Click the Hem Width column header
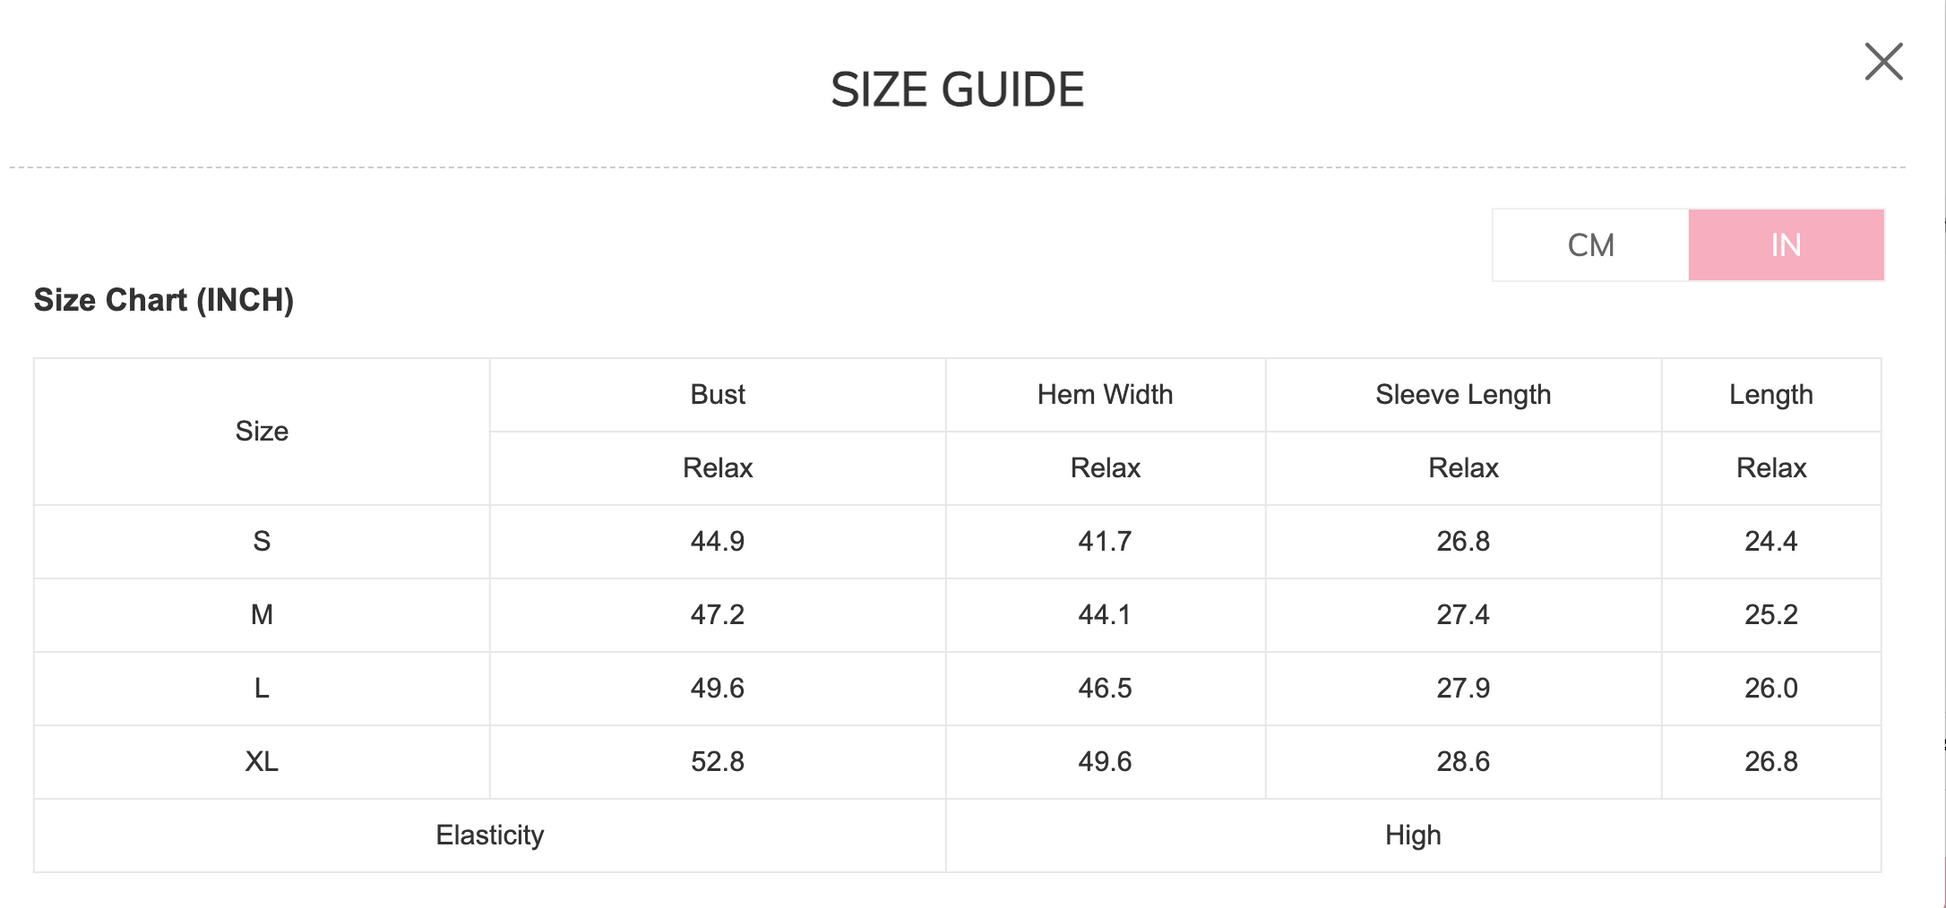The width and height of the screenshot is (1946, 908). pos(1104,395)
